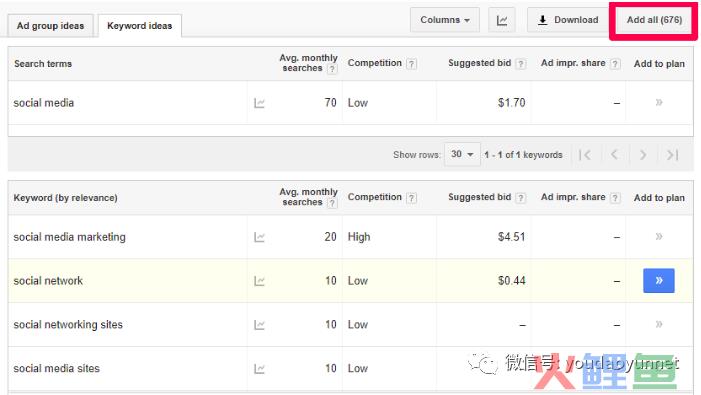Select the Keyword ideas tab
Viewport: 701px width, 395px height.
(x=139, y=26)
